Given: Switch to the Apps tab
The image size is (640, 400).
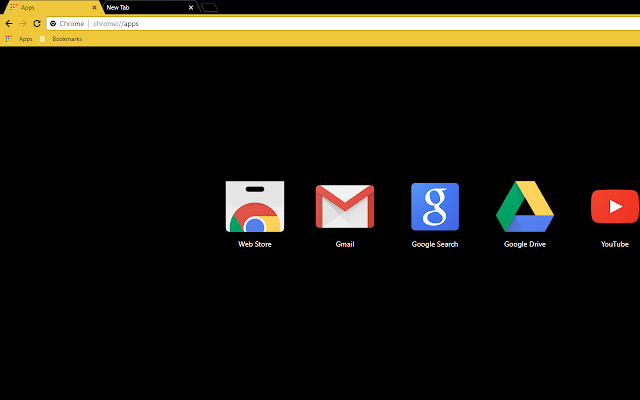Looking at the screenshot, I should click(x=52, y=7).
